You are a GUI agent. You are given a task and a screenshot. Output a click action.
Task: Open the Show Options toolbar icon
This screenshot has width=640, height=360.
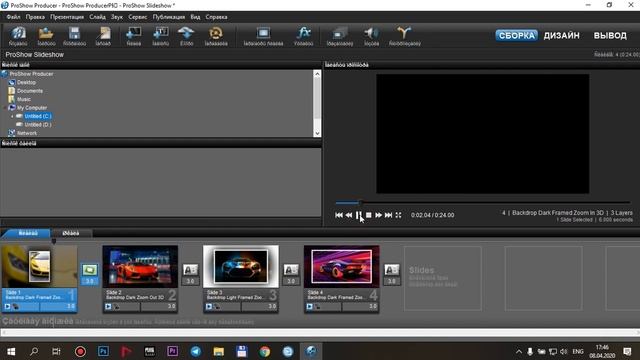(x=340, y=36)
